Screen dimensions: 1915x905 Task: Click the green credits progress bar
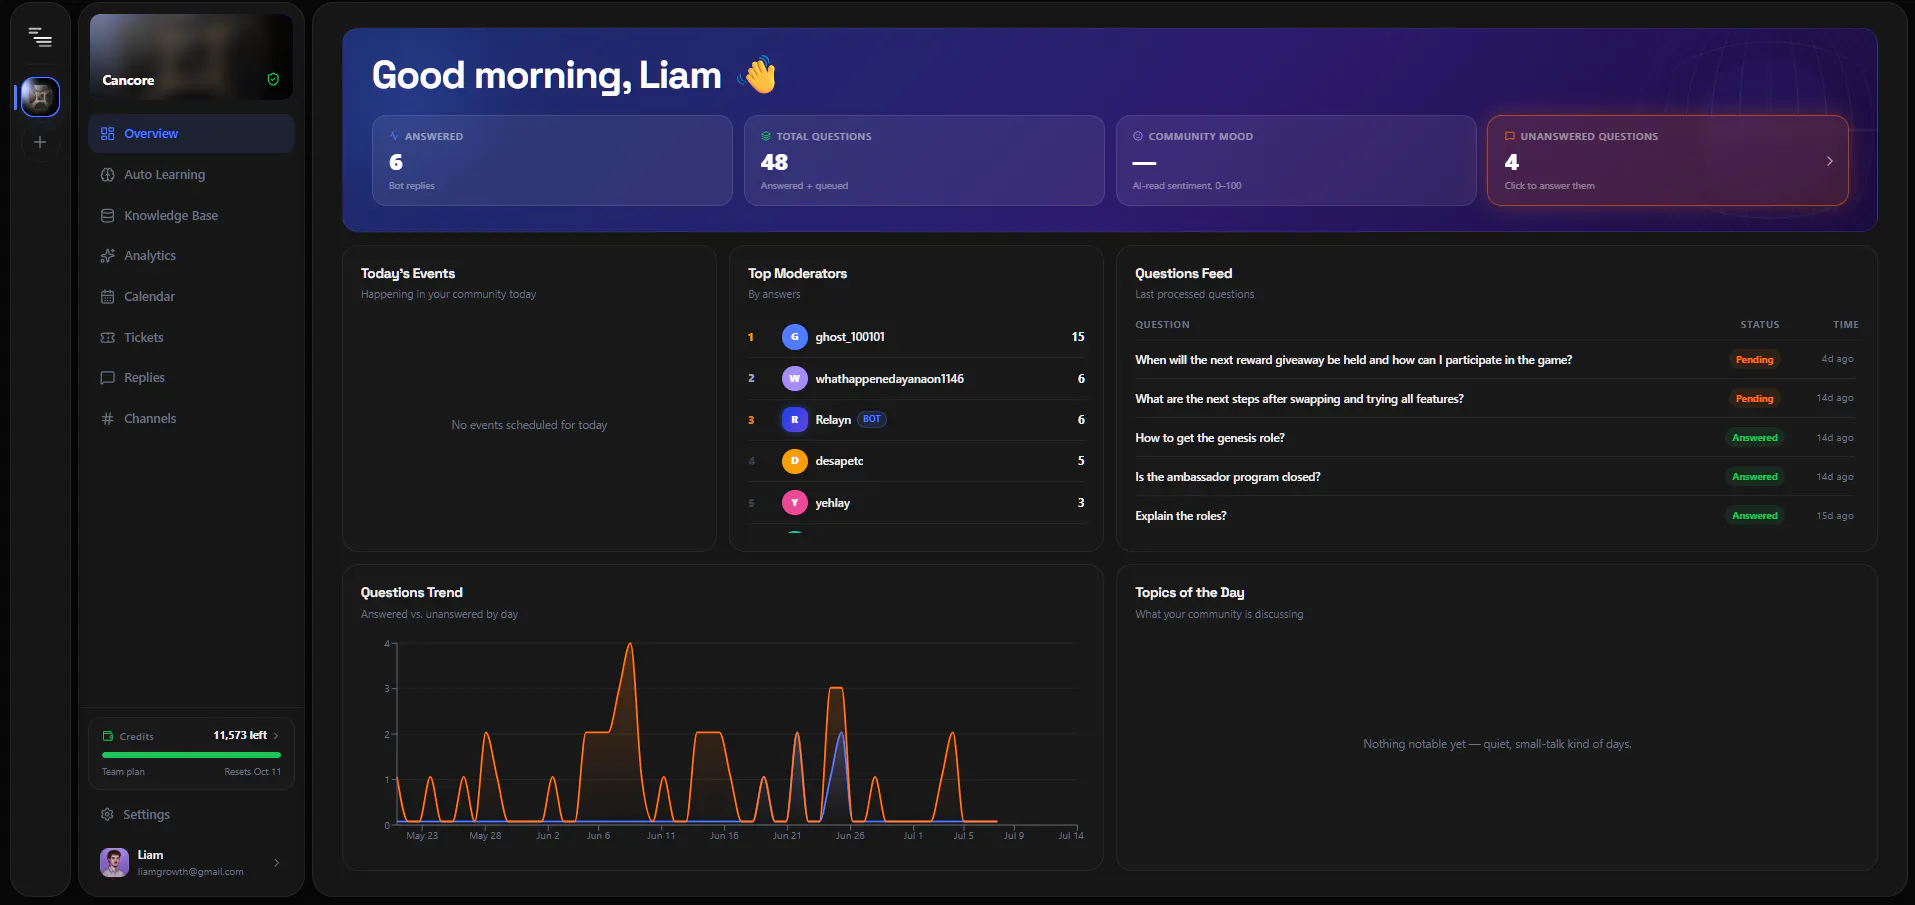[x=191, y=755]
